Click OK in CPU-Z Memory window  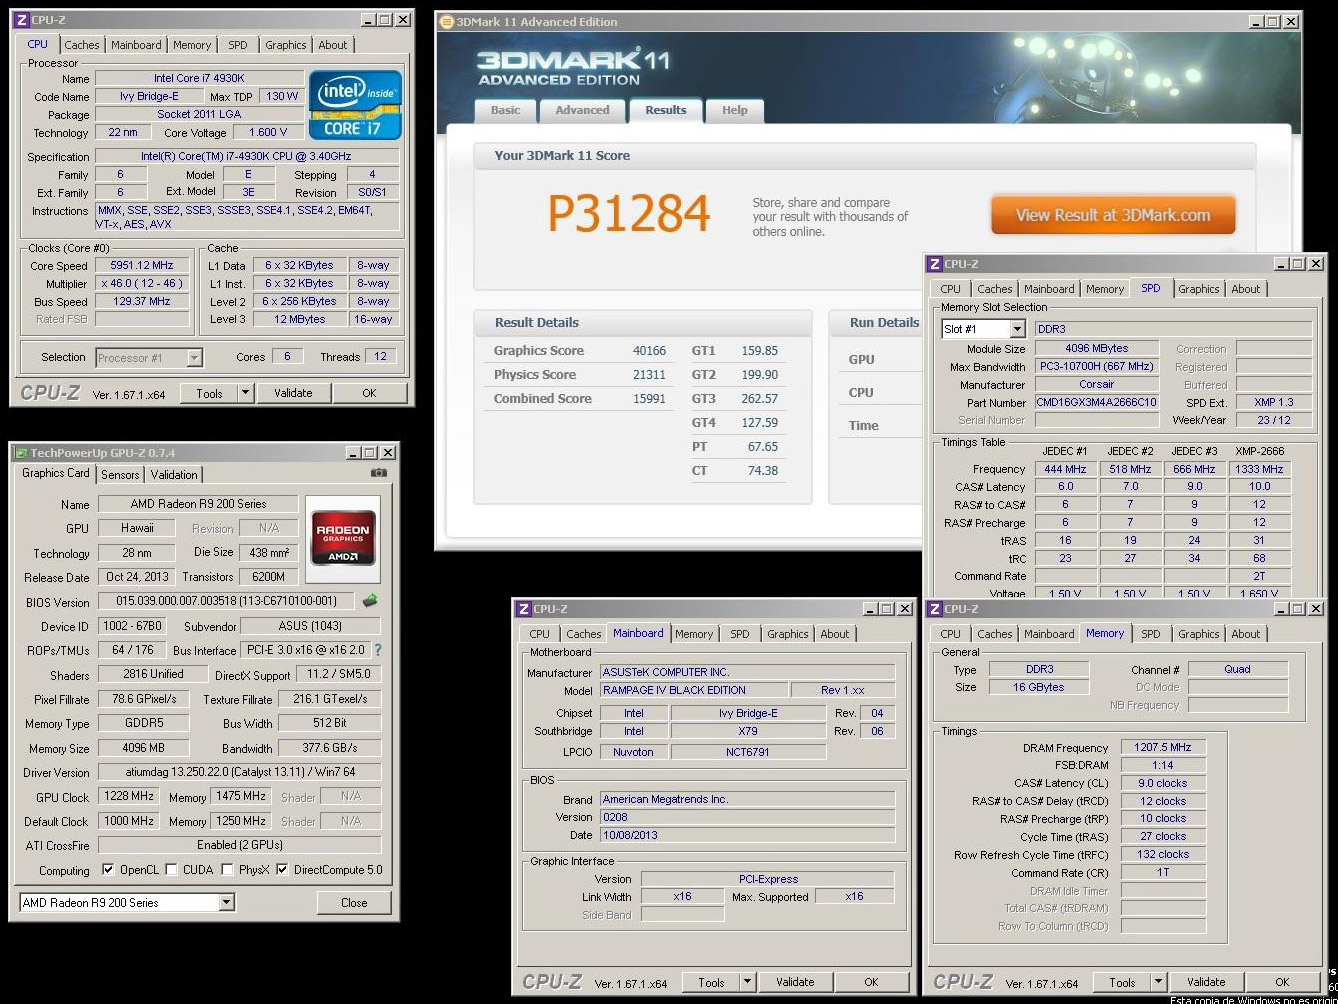(1282, 982)
